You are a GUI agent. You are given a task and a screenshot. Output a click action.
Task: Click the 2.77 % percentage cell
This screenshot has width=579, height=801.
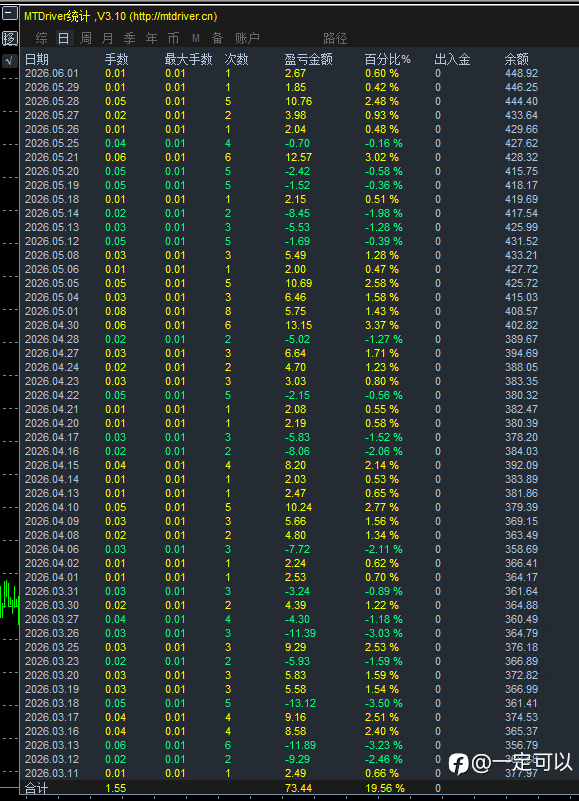click(382, 507)
